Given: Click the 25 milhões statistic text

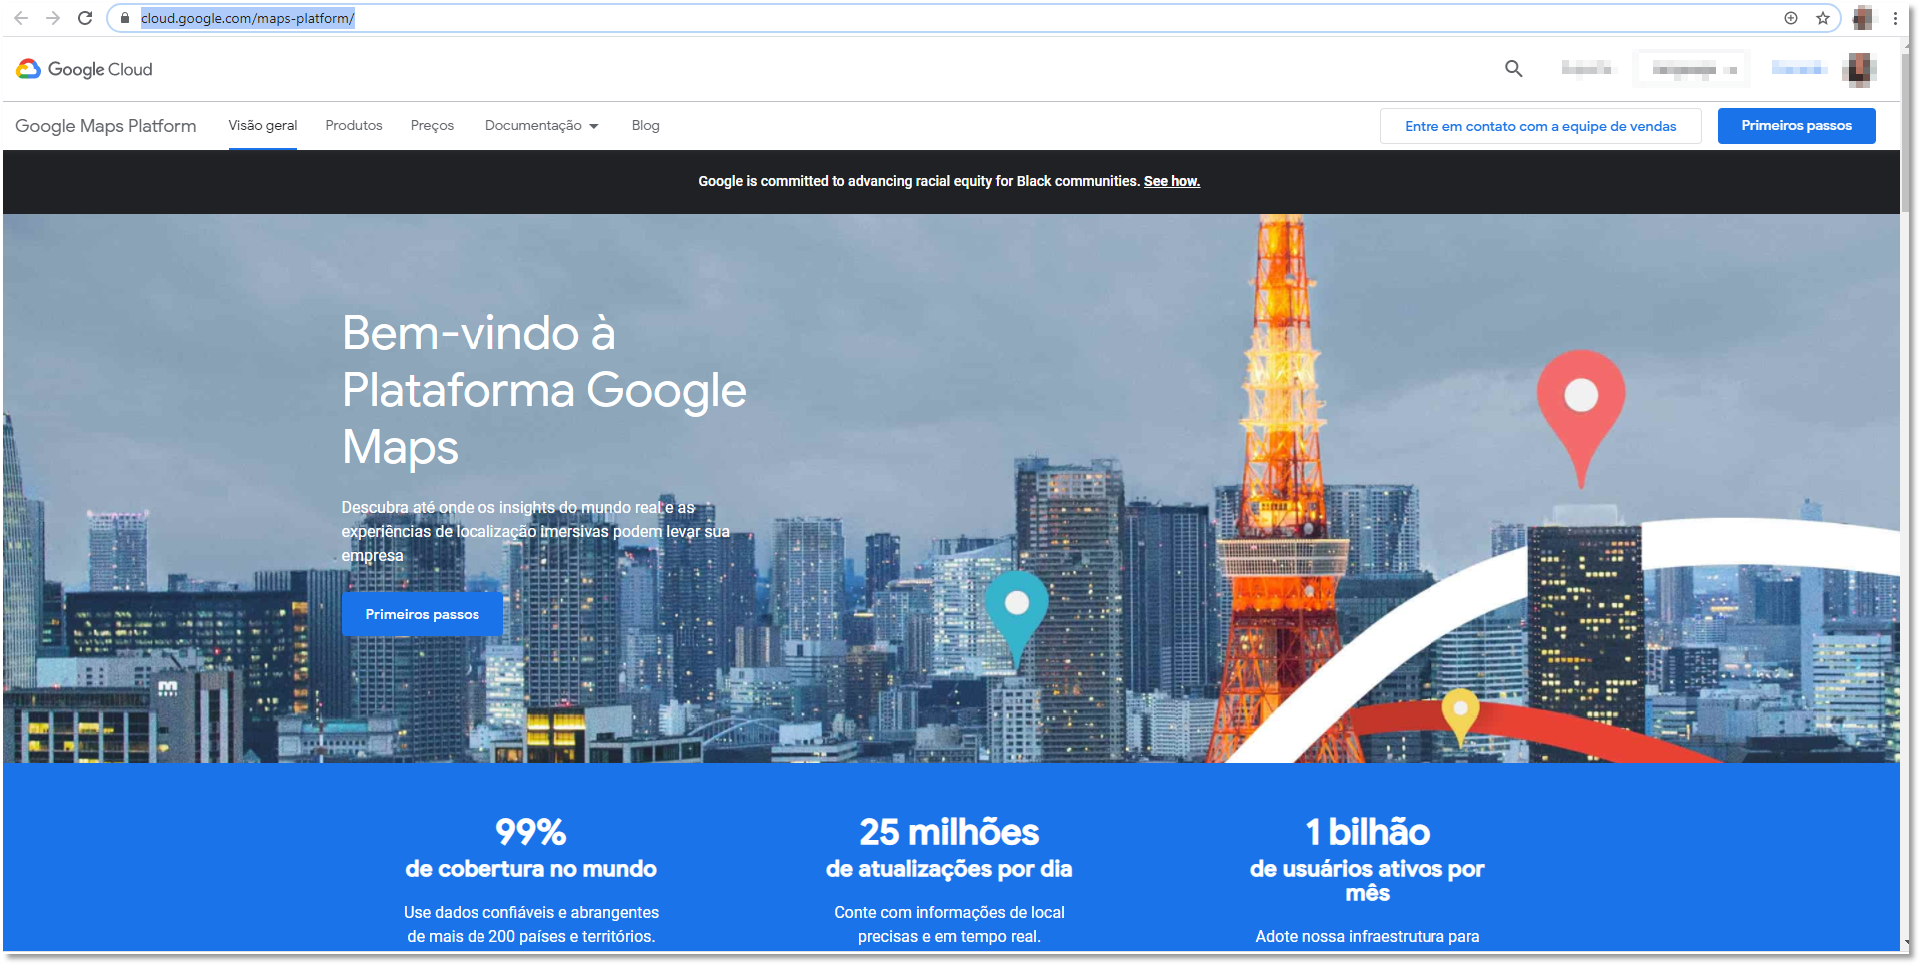Looking at the screenshot, I should click(949, 832).
